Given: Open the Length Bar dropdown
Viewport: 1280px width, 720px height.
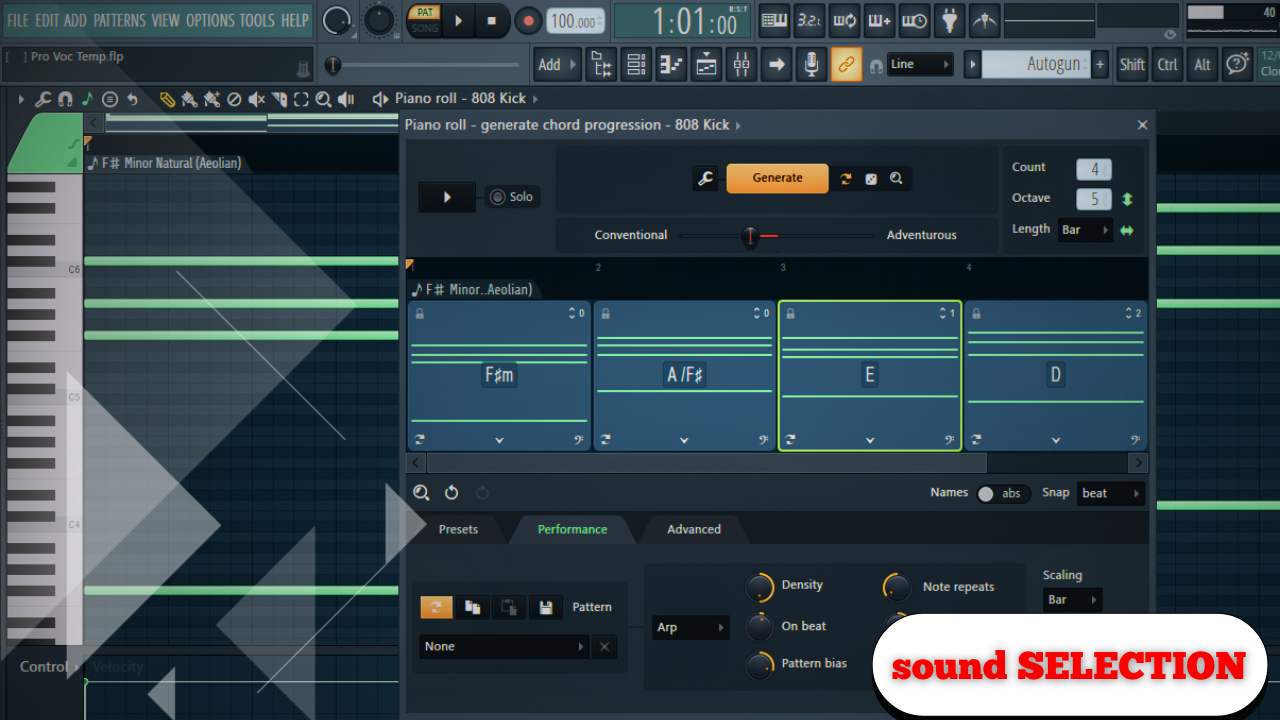Looking at the screenshot, I should click(x=1085, y=230).
